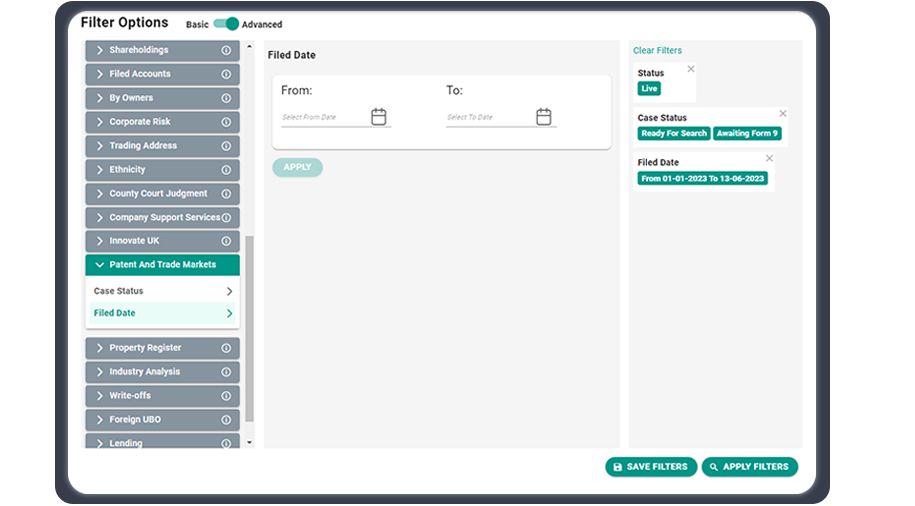Open info icon for Company Support Services
This screenshot has width=915, height=506.
(226, 218)
